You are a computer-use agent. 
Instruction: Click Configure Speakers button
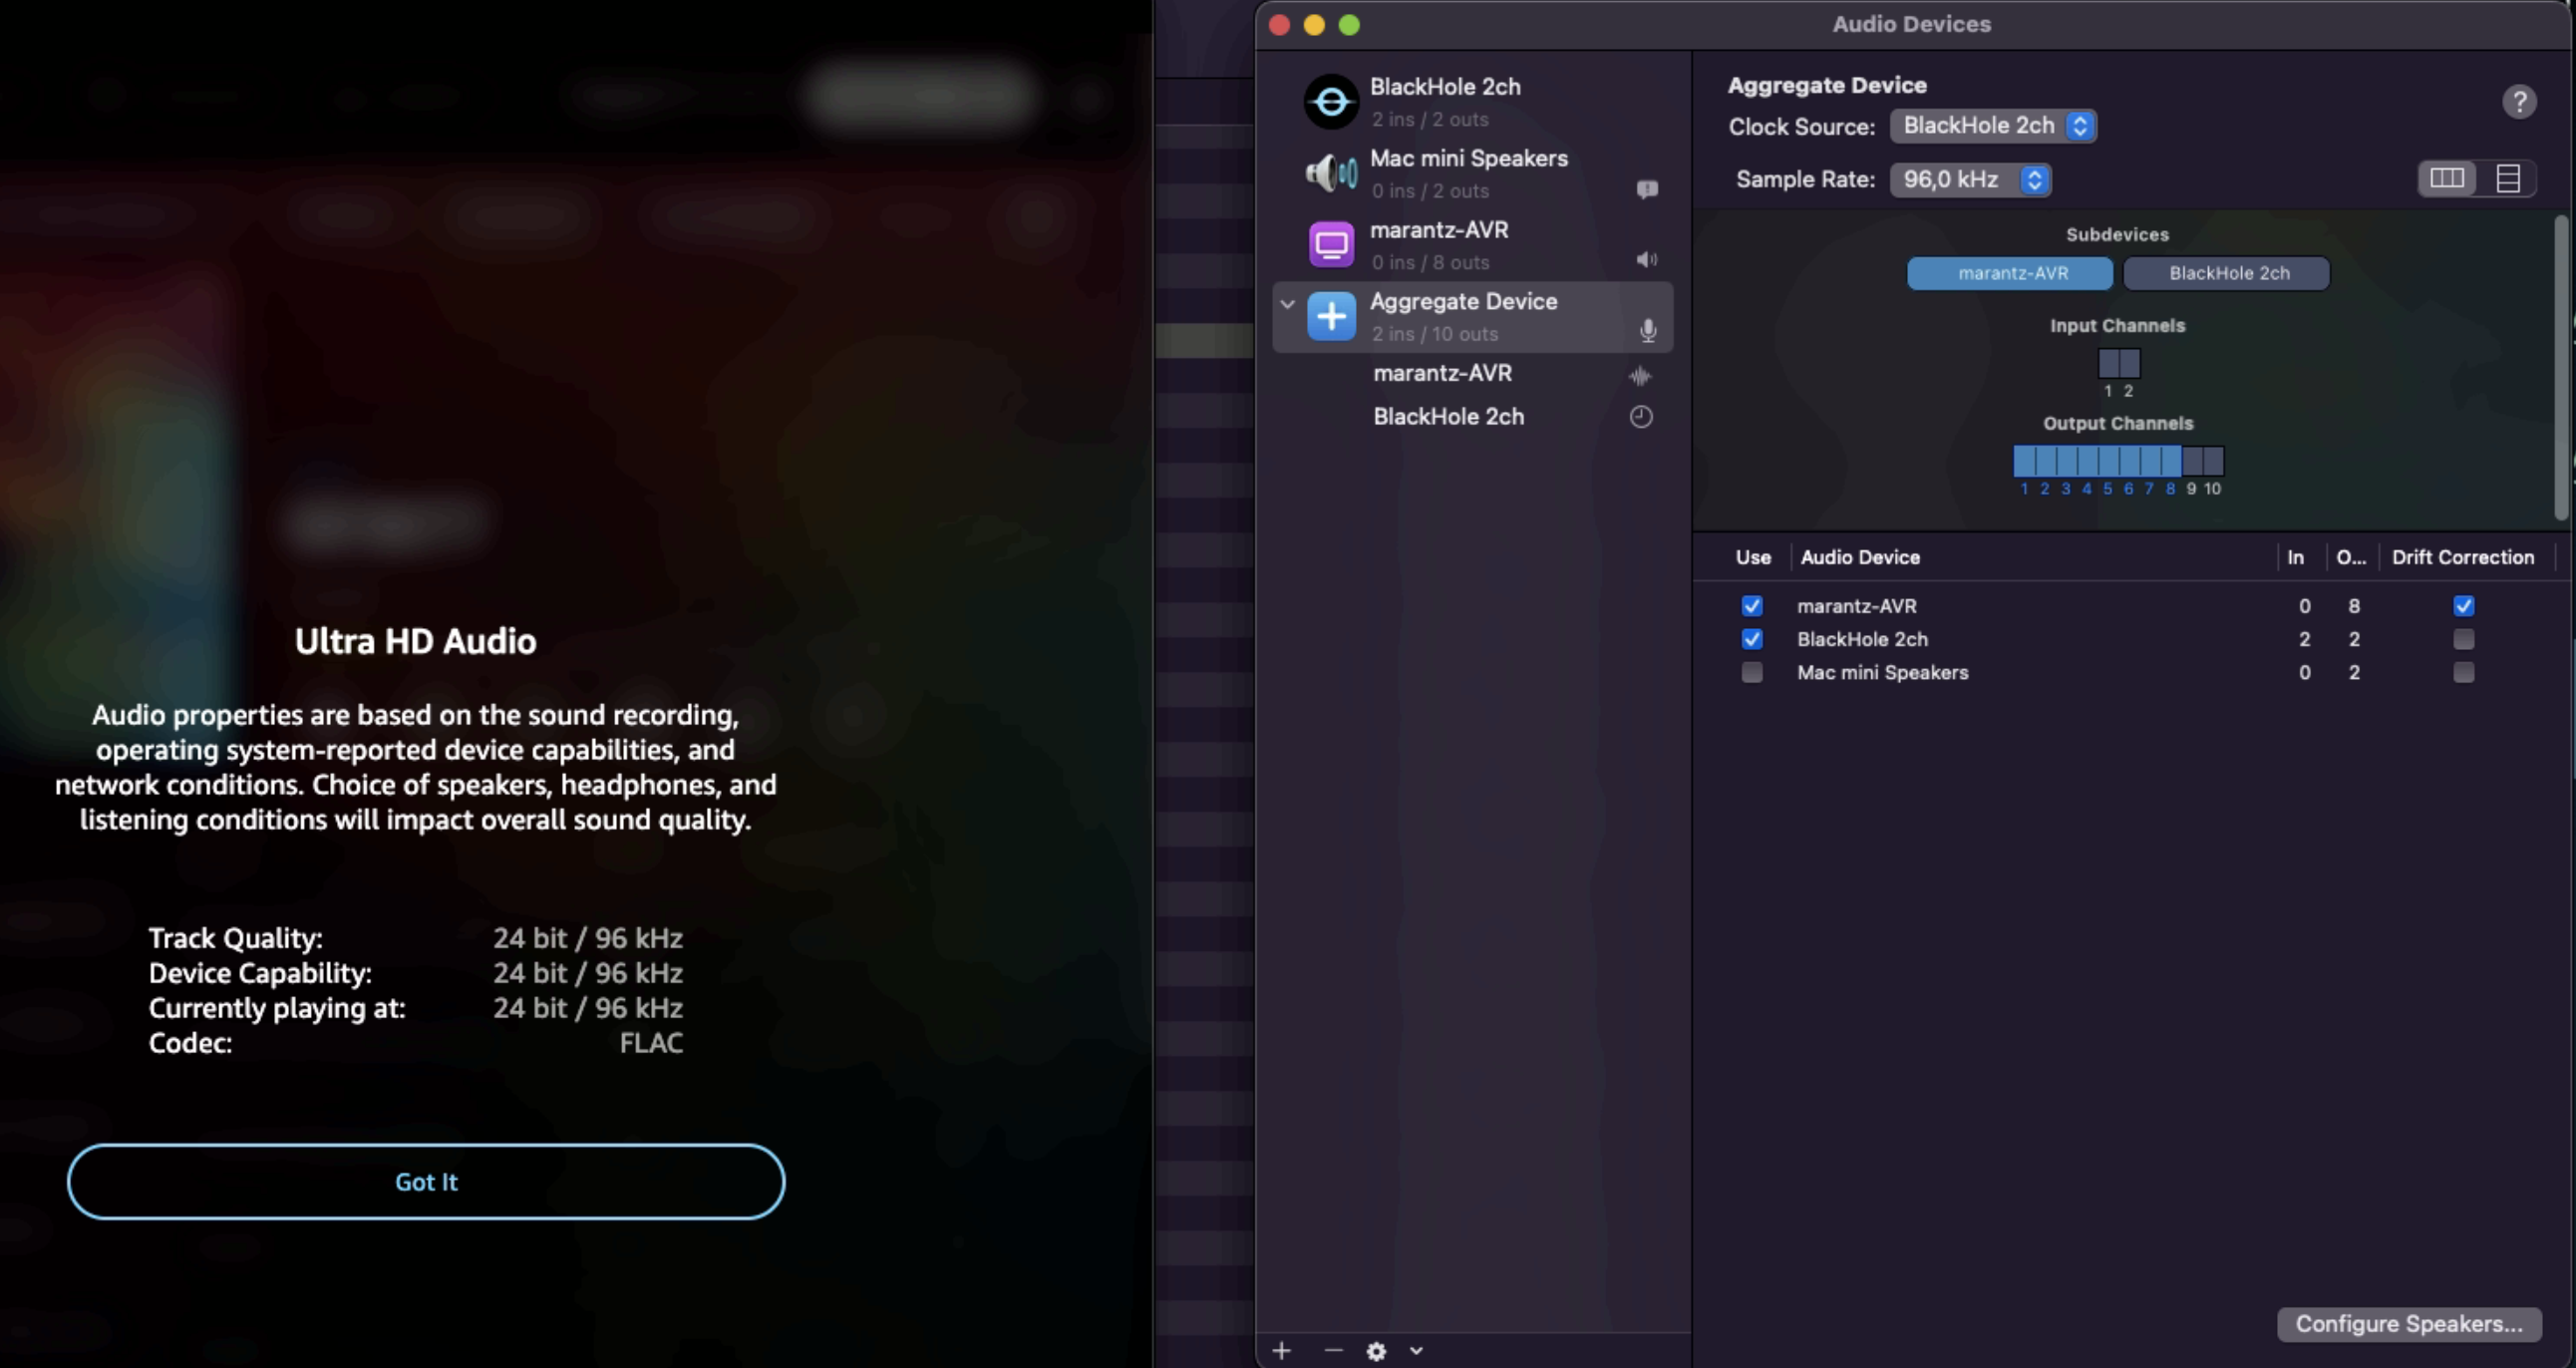[x=2408, y=1323]
